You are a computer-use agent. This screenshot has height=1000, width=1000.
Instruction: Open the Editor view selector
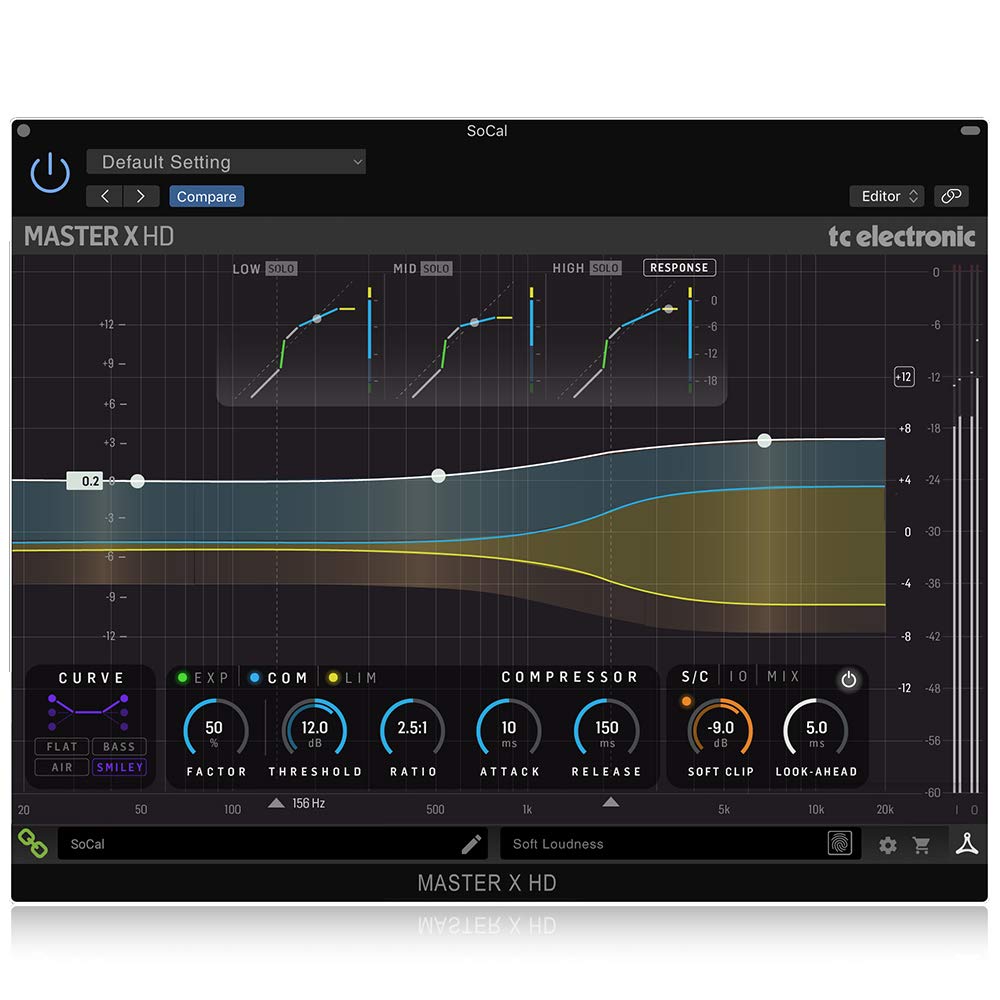(x=888, y=196)
